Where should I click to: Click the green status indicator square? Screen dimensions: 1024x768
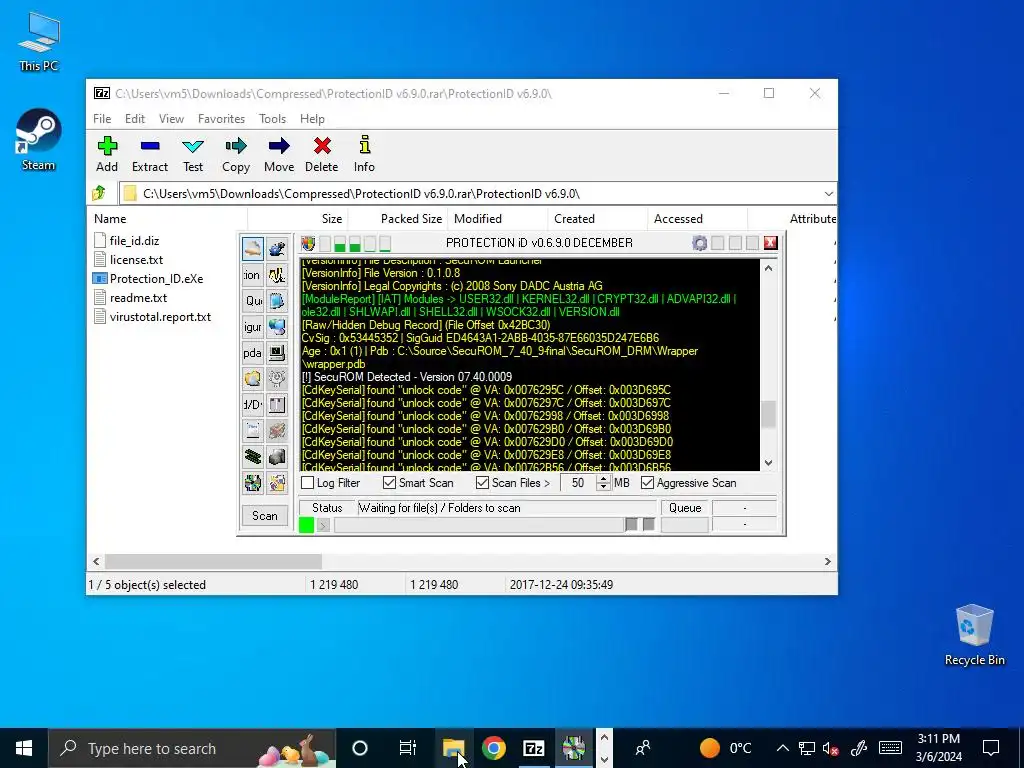(306, 525)
